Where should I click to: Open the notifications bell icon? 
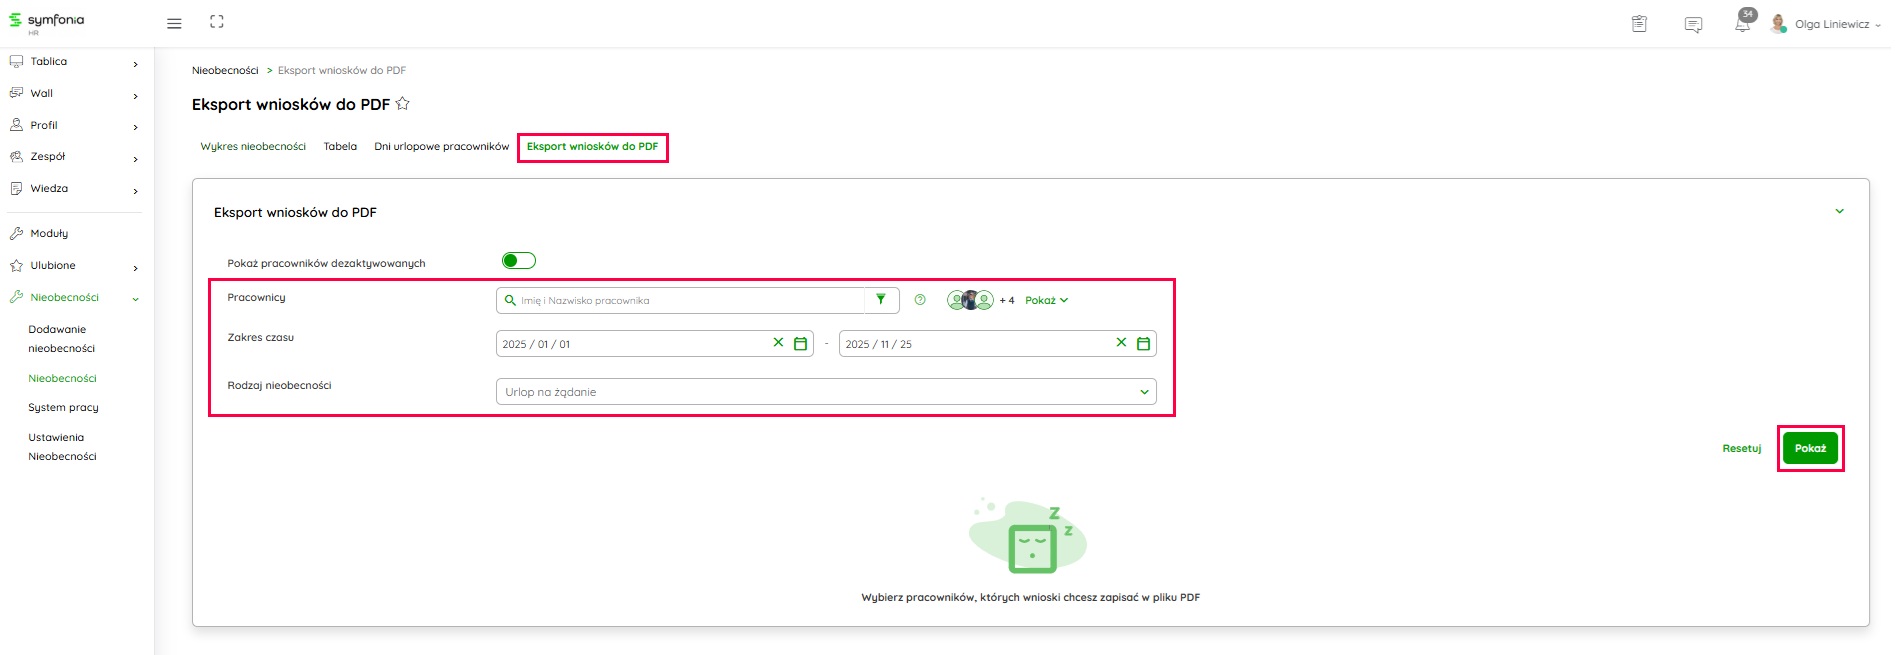(x=1742, y=25)
